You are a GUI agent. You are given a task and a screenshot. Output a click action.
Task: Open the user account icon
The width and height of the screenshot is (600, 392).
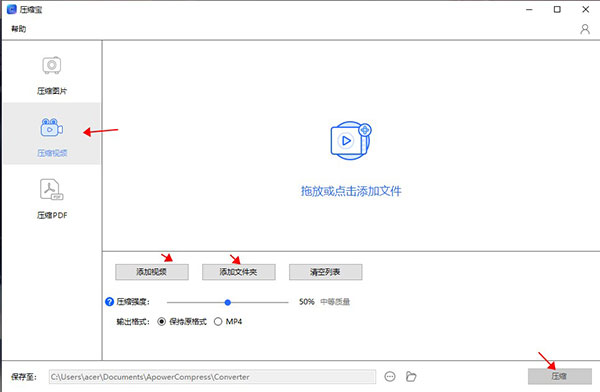585,29
